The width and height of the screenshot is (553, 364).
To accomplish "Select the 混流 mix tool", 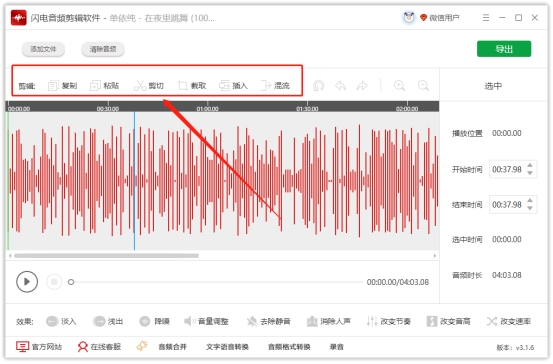I will pyautogui.click(x=275, y=85).
